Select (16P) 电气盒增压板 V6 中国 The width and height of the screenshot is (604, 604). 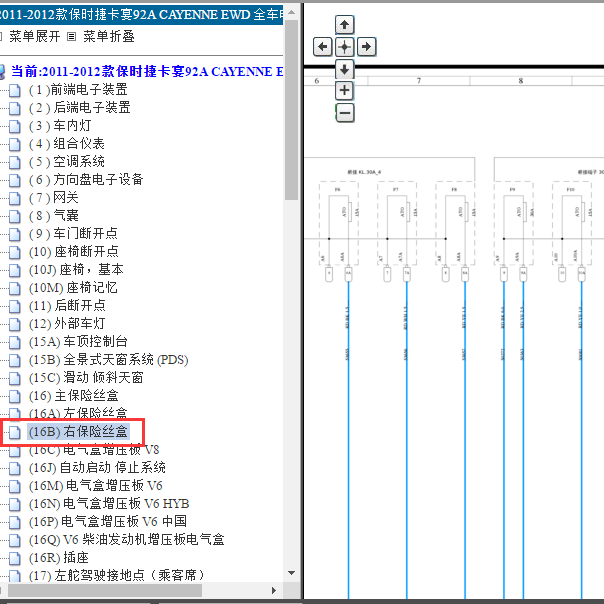[x=108, y=522]
